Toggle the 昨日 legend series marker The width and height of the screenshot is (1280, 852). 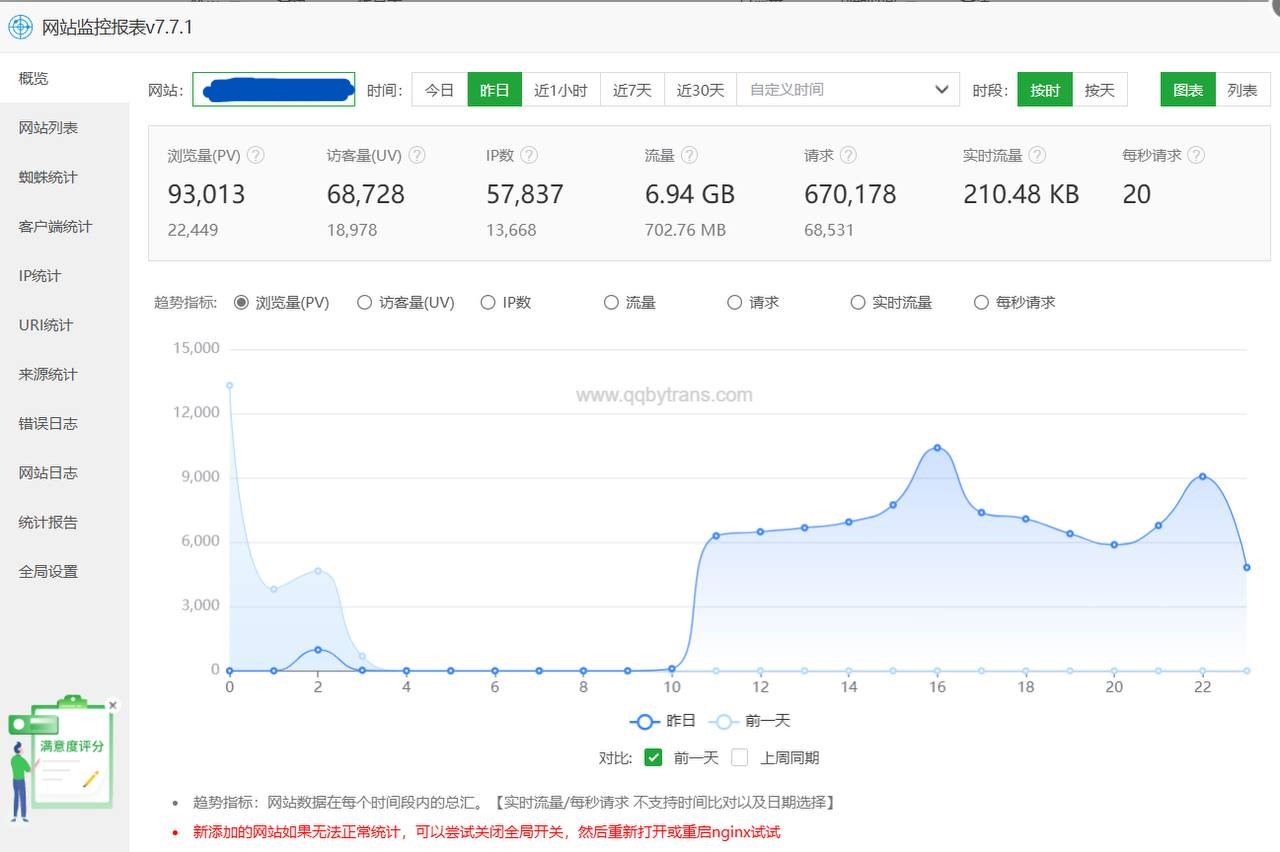[645, 721]
